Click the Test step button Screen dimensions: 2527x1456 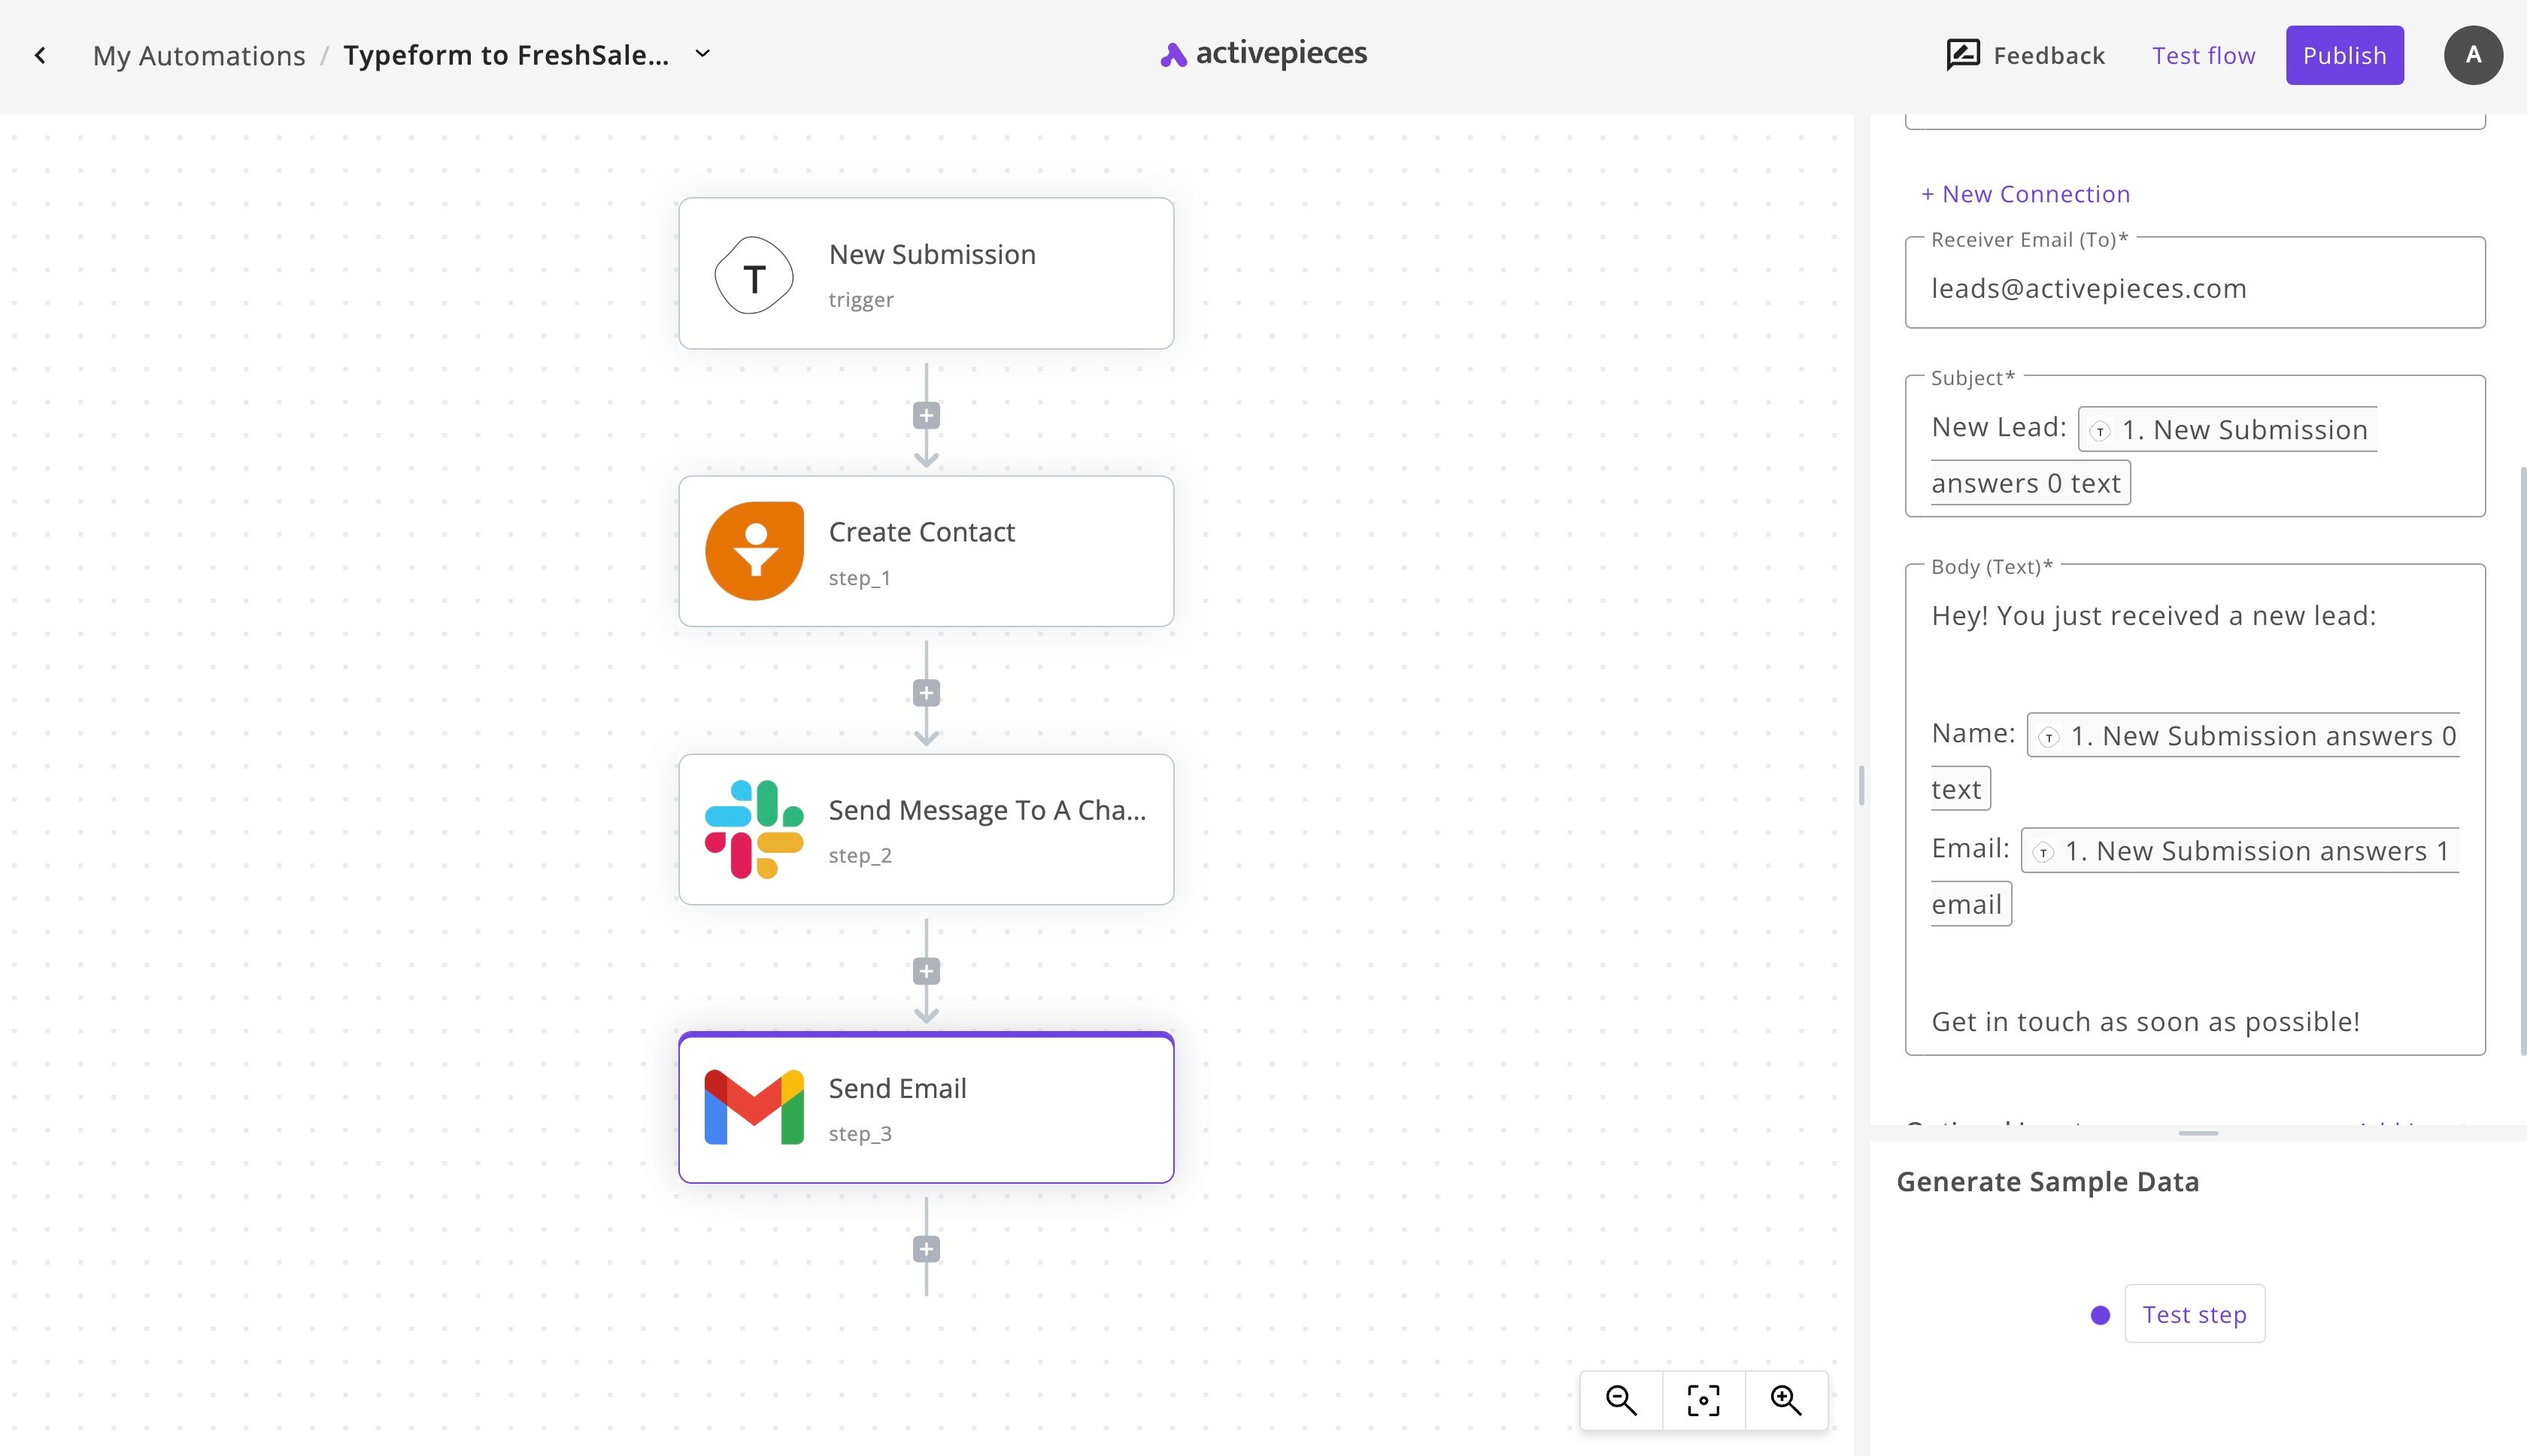[2194, 1314]
